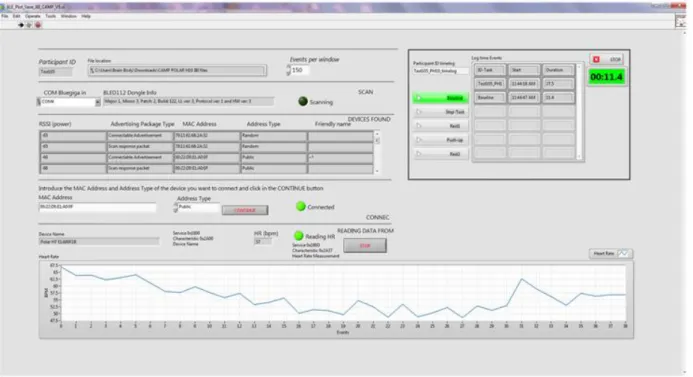Toggle the green Baseline task button

440,98
